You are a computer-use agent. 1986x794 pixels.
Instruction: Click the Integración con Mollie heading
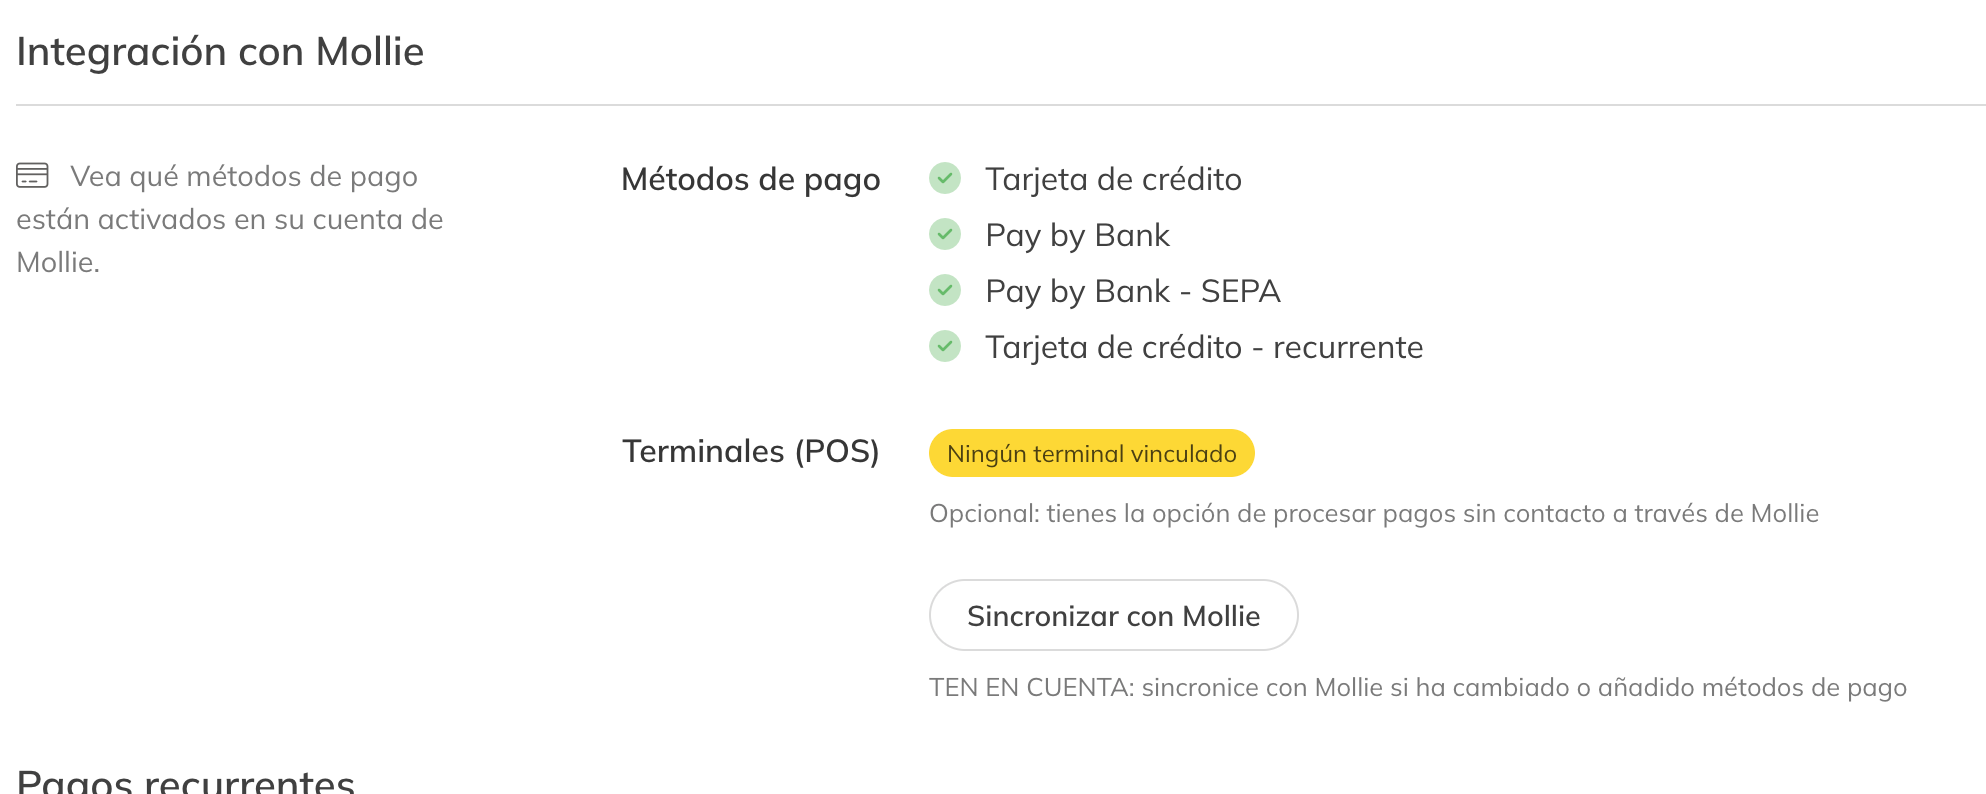coord(220,52)
